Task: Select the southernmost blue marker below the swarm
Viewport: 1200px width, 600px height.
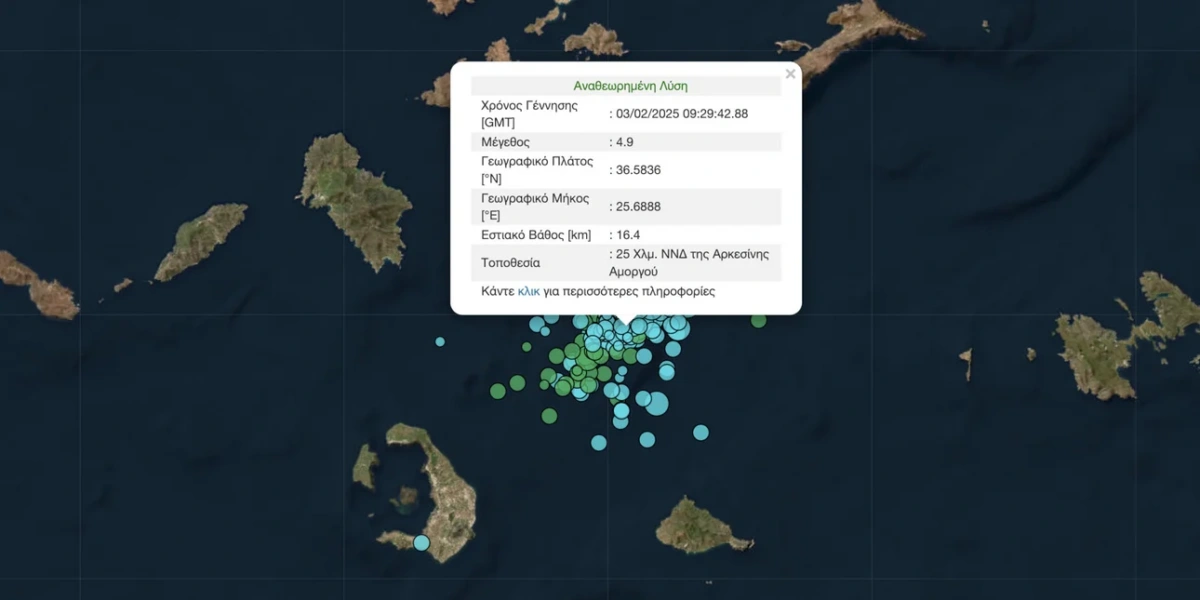Action: click(x=600, y=441)
